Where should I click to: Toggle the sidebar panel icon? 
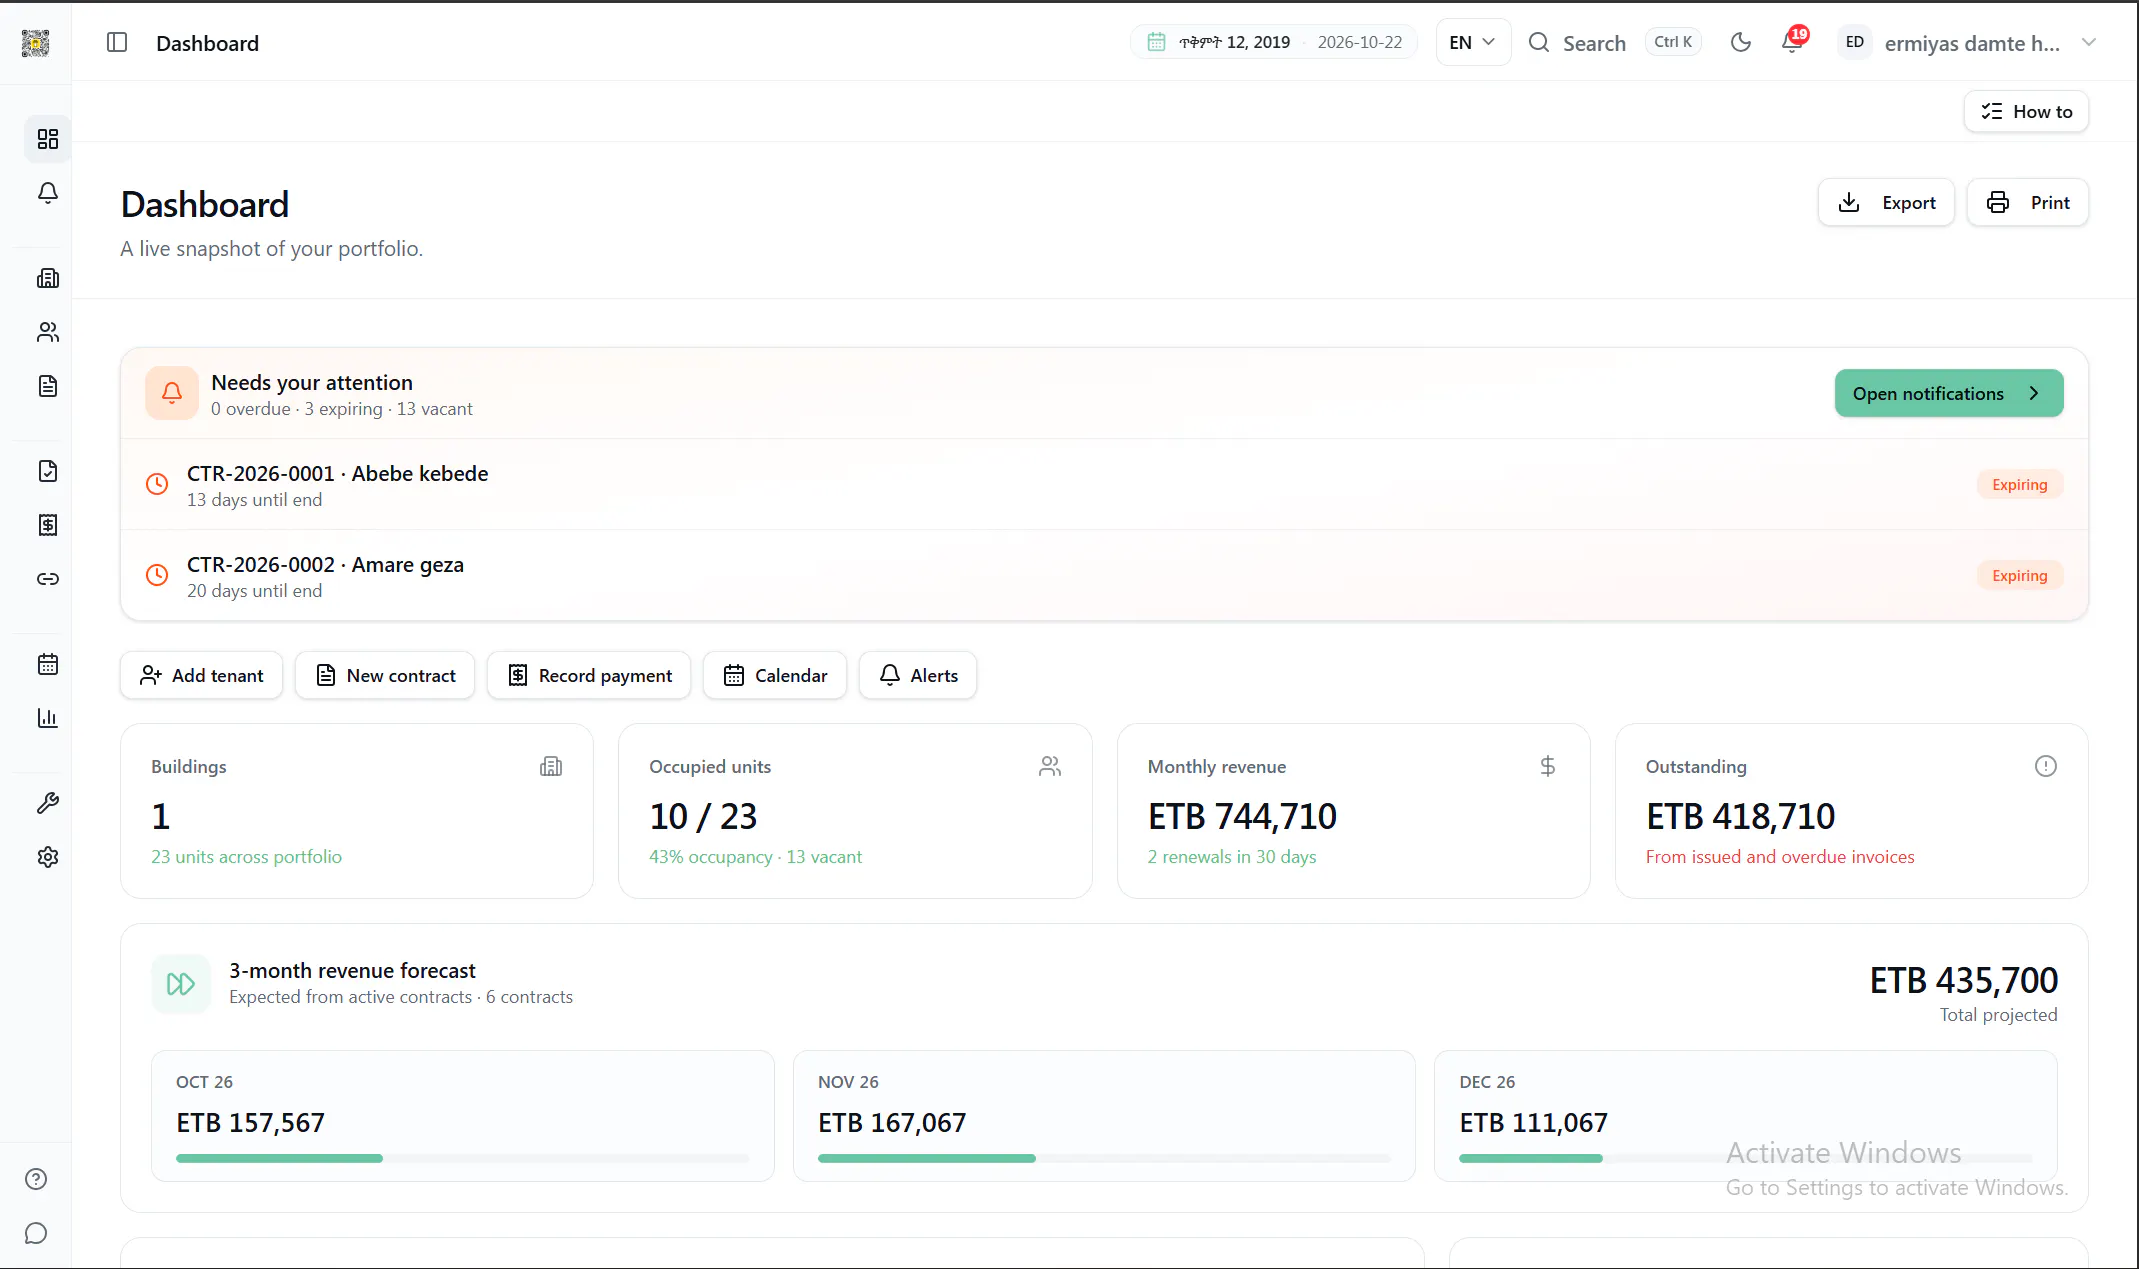pos(117,42)
